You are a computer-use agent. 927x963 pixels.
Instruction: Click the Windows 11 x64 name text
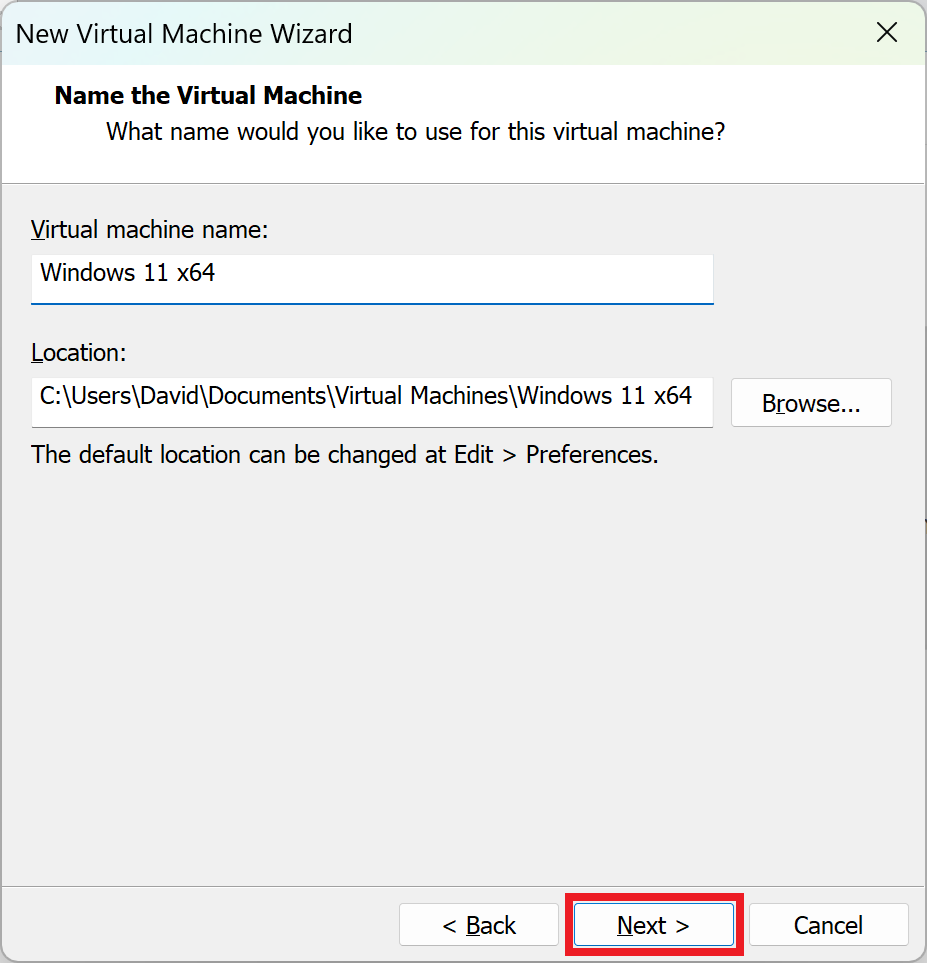(x=126, y=272)
